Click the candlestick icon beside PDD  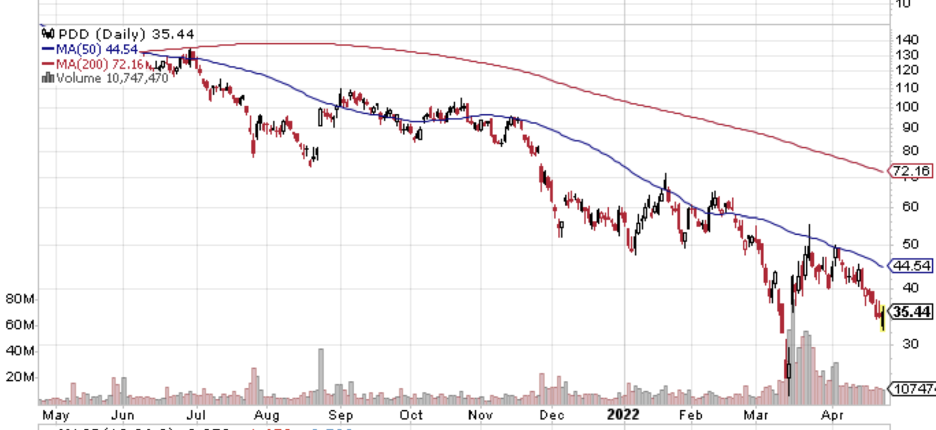[48, 34]
